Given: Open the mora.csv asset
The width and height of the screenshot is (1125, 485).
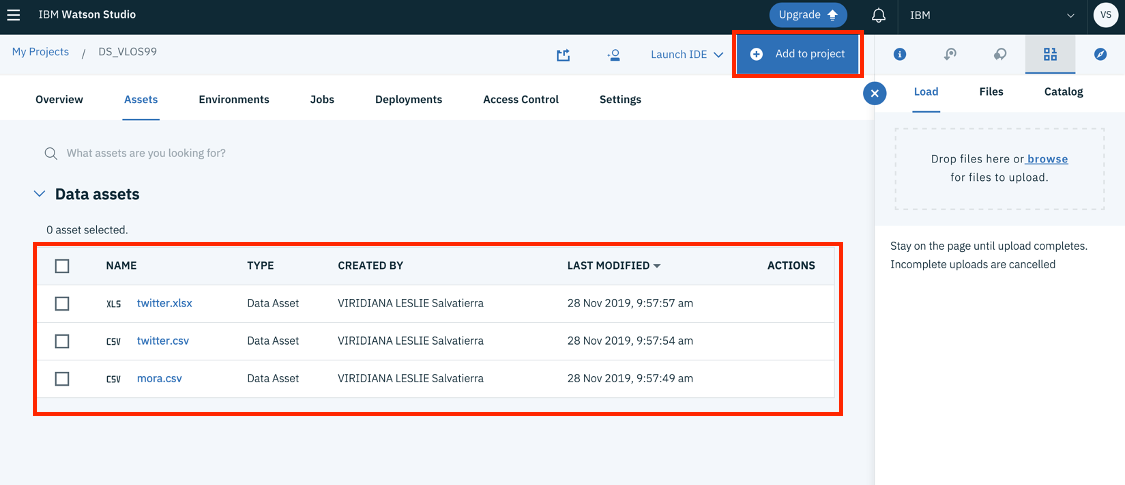Looking at the screenshot, I should pyautogui.click(x=159, y=378).
